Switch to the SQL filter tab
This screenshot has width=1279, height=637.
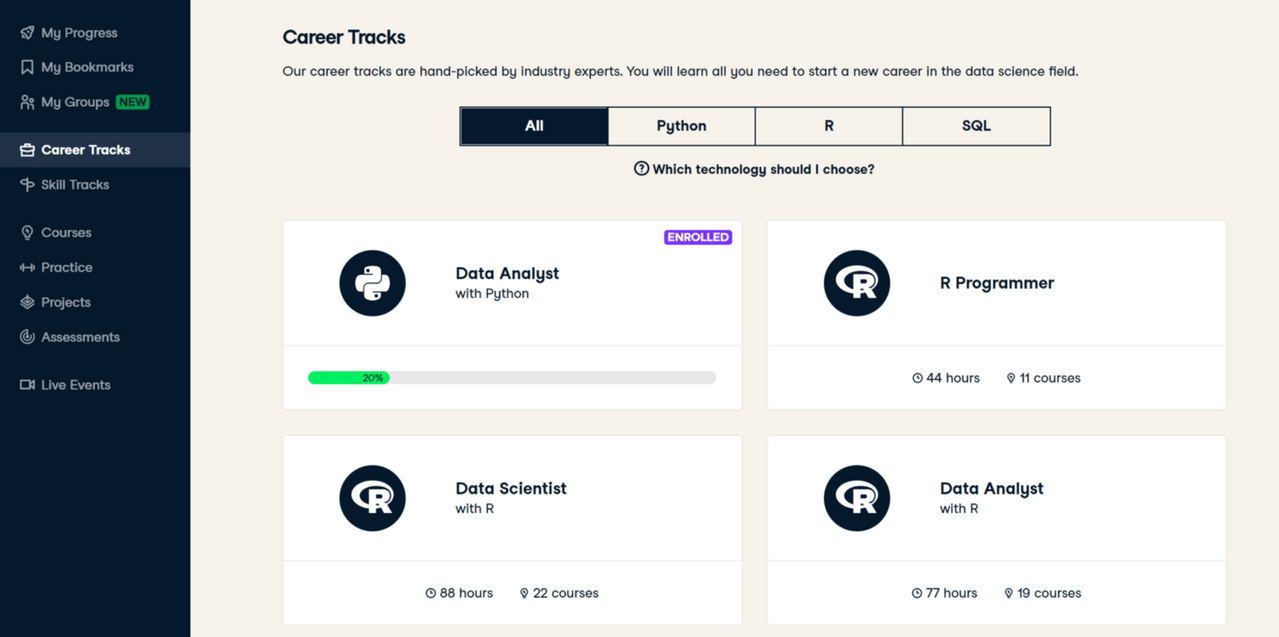976,126
